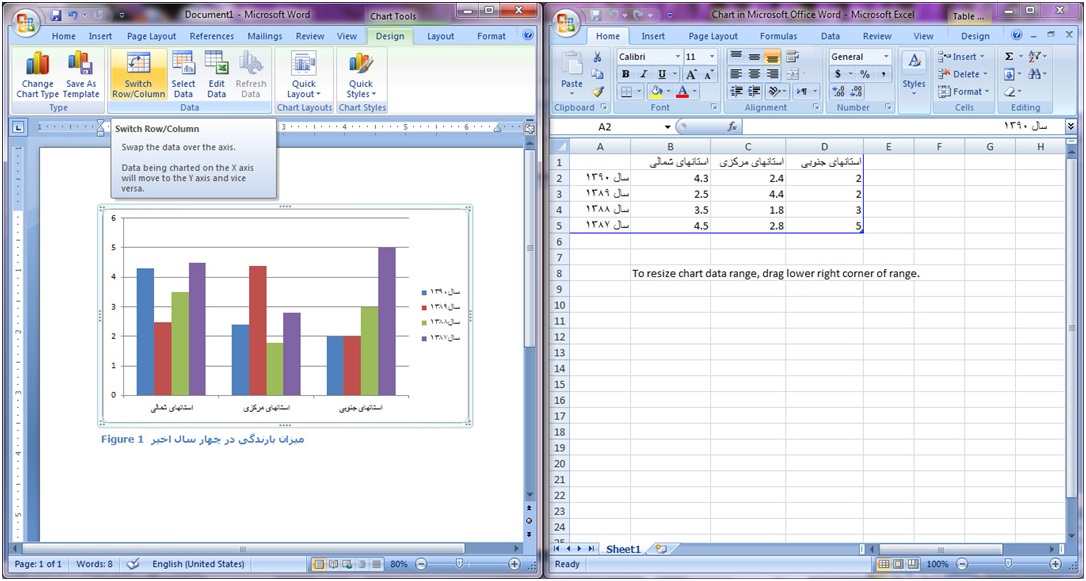Click Increase Font Size icon in Excel
This screenshot has width=1086, height=581.
tap(691, 74)
